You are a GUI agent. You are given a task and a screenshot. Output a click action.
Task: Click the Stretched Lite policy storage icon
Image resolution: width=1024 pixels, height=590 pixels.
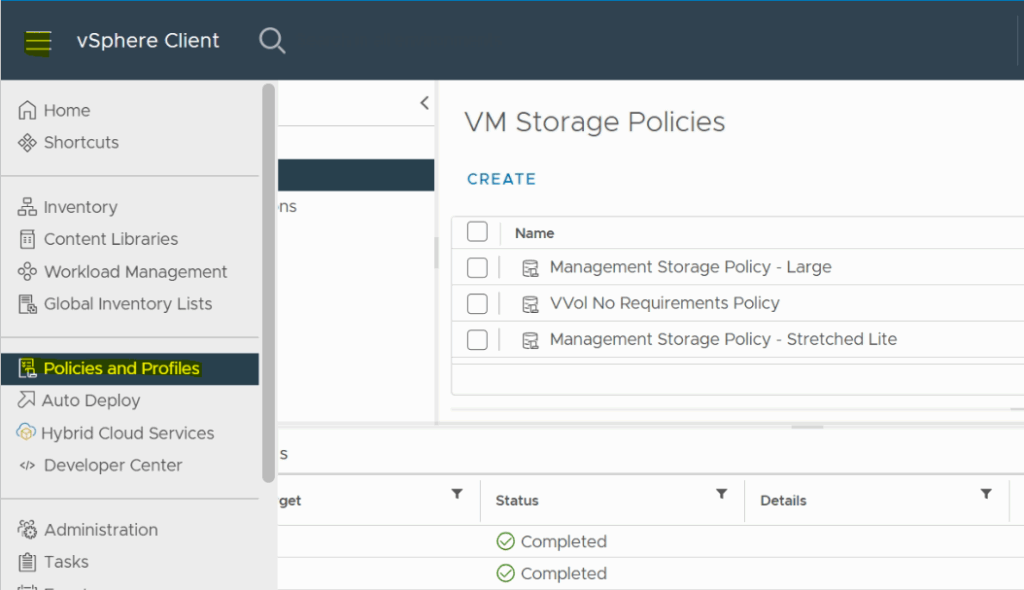tap(530, 340)
